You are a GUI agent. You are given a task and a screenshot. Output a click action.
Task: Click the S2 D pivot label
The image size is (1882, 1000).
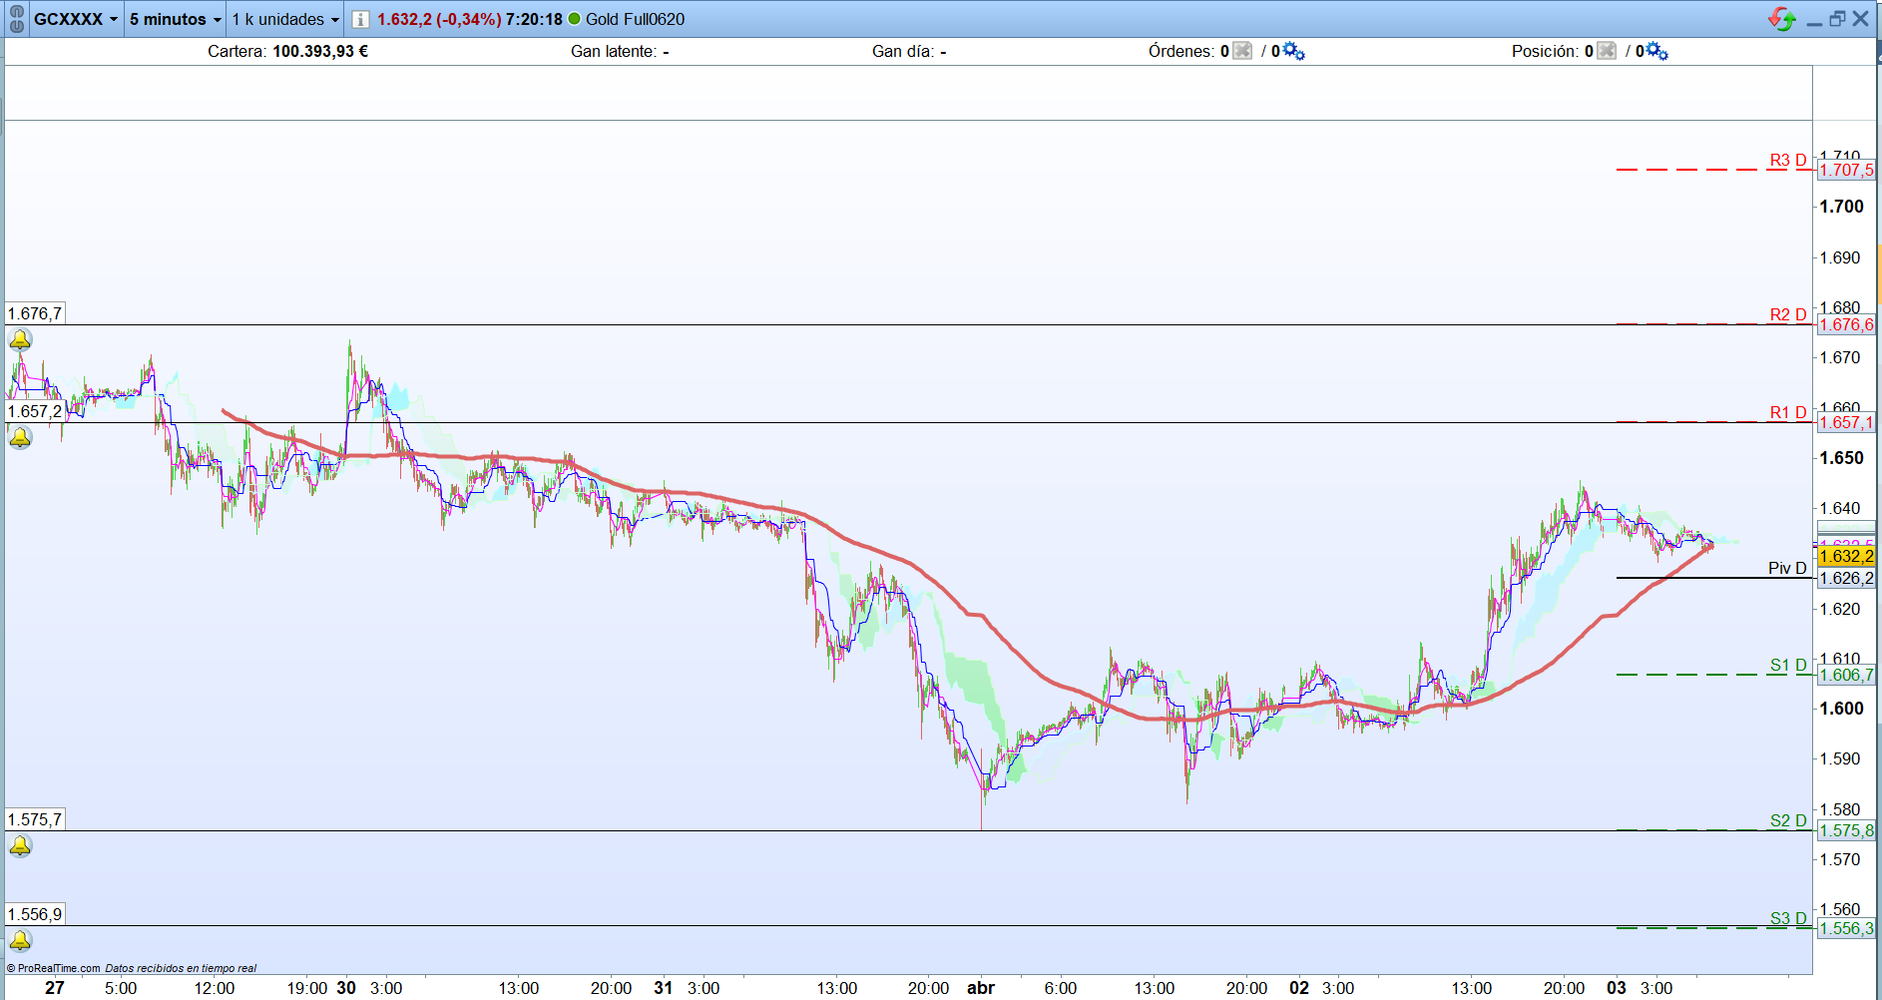[1788, 821]
